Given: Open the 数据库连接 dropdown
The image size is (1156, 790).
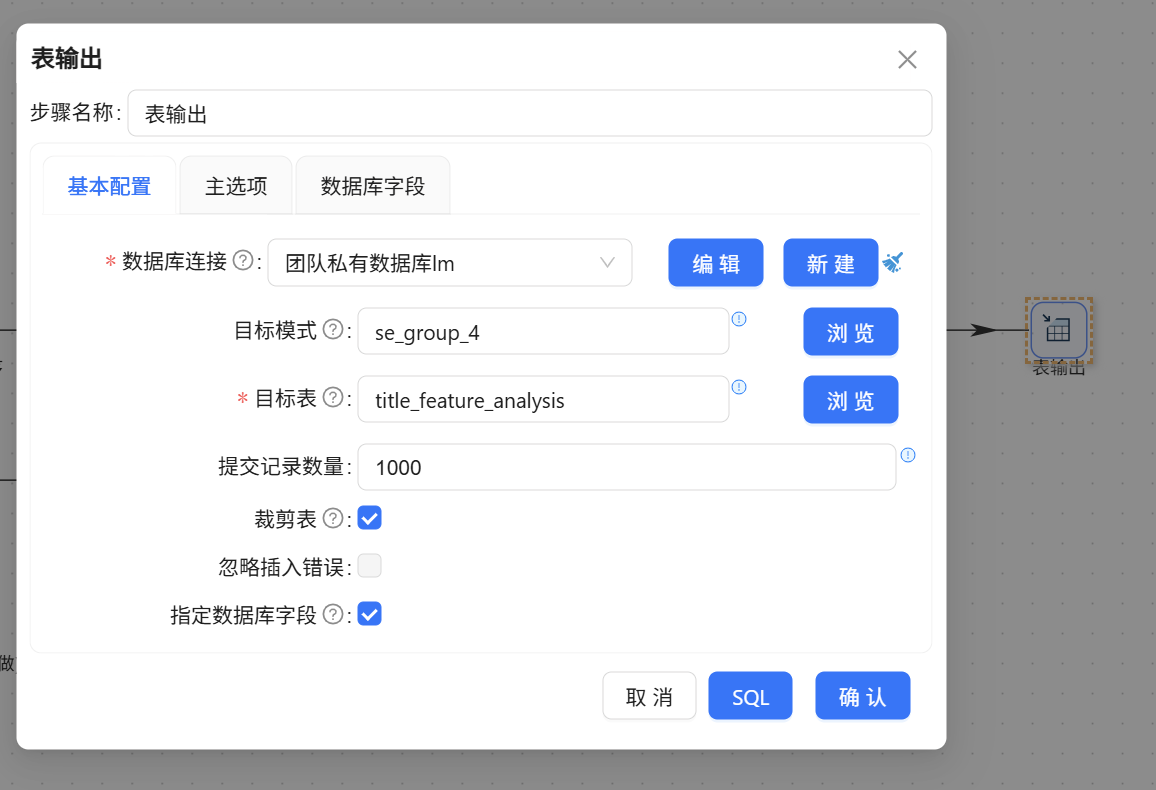Looking at the screenshot, I should pyautogui.click(x=450, y=262).
